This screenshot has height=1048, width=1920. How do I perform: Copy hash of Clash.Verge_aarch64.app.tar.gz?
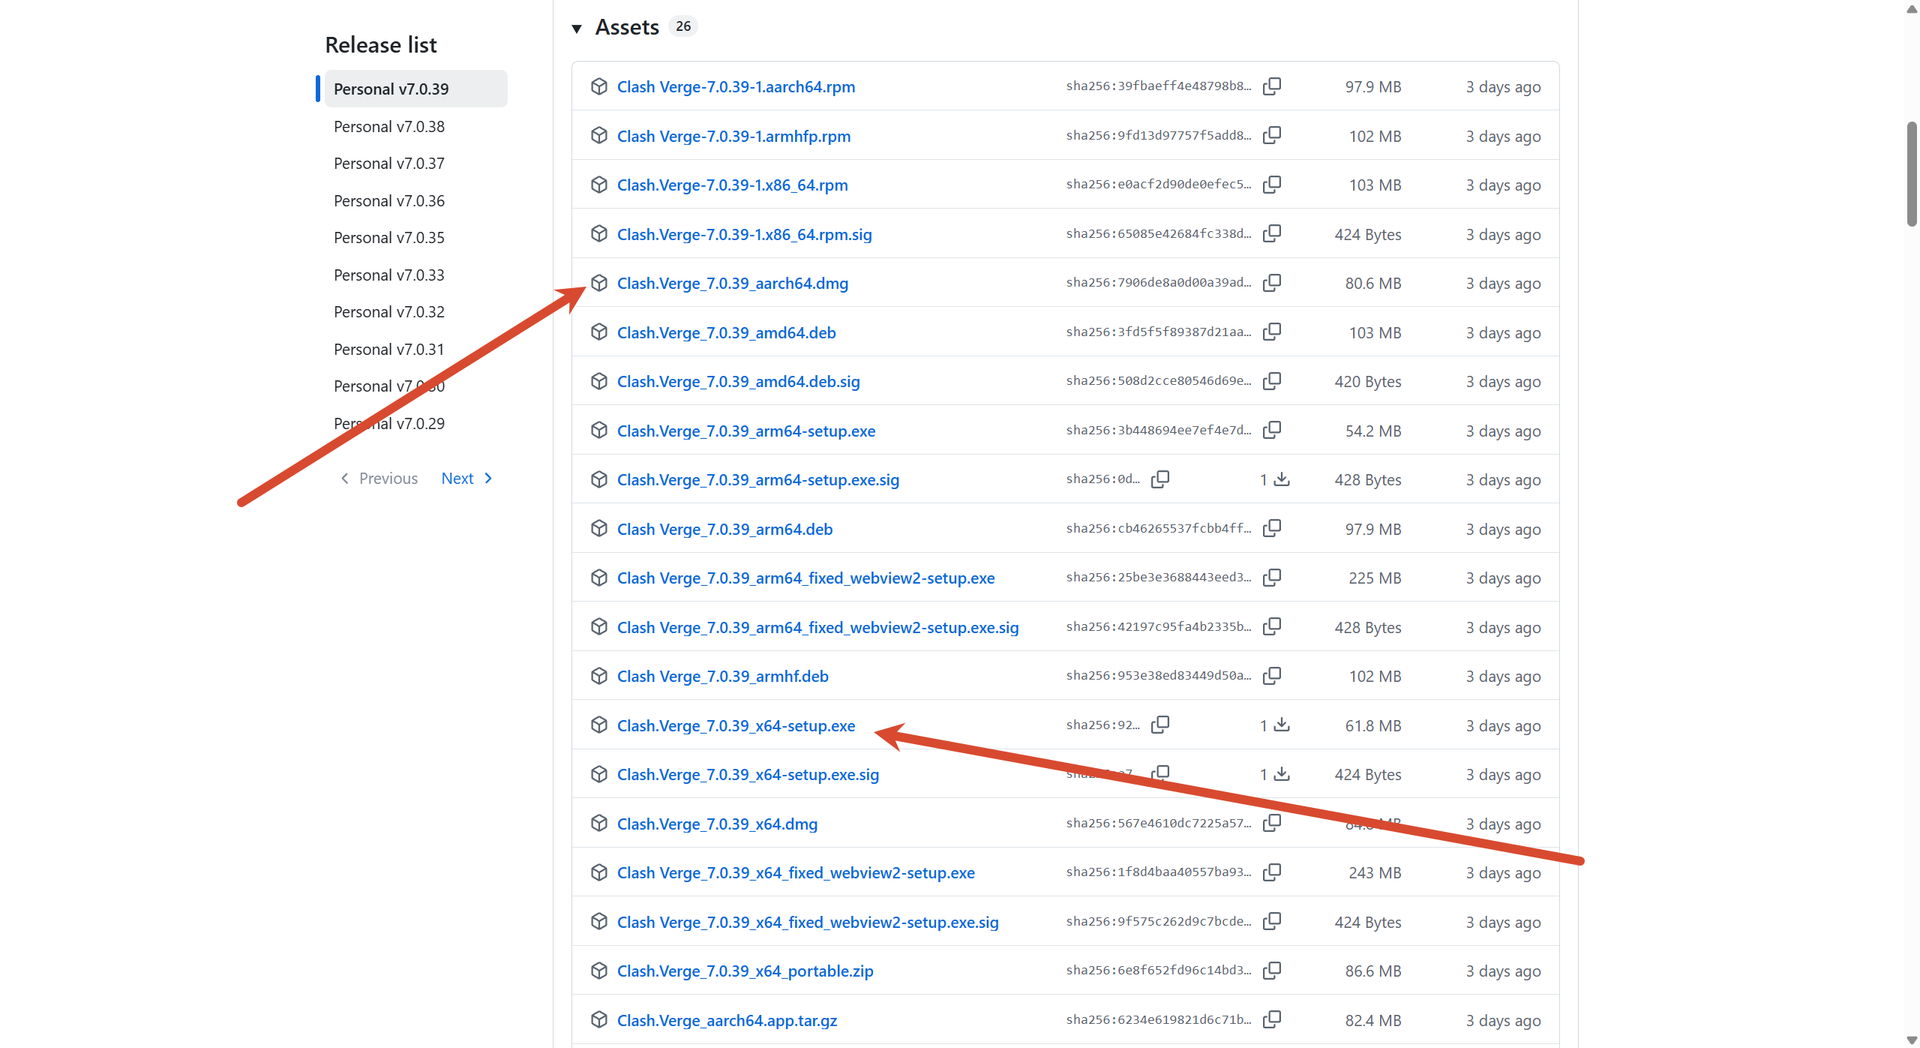pos(1272,1020)
